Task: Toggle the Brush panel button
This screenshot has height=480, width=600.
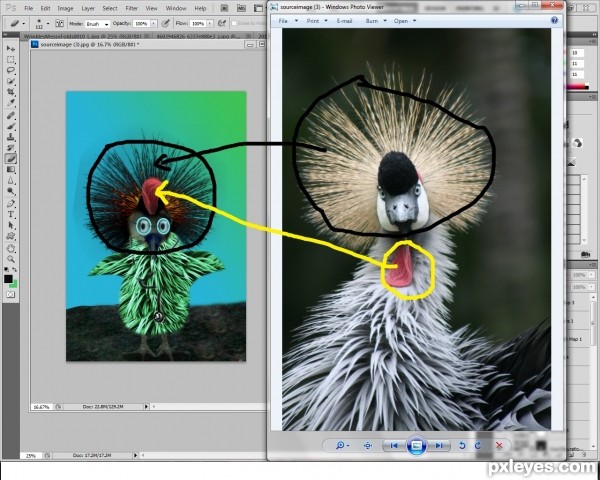Action: (x=59, y=23)
